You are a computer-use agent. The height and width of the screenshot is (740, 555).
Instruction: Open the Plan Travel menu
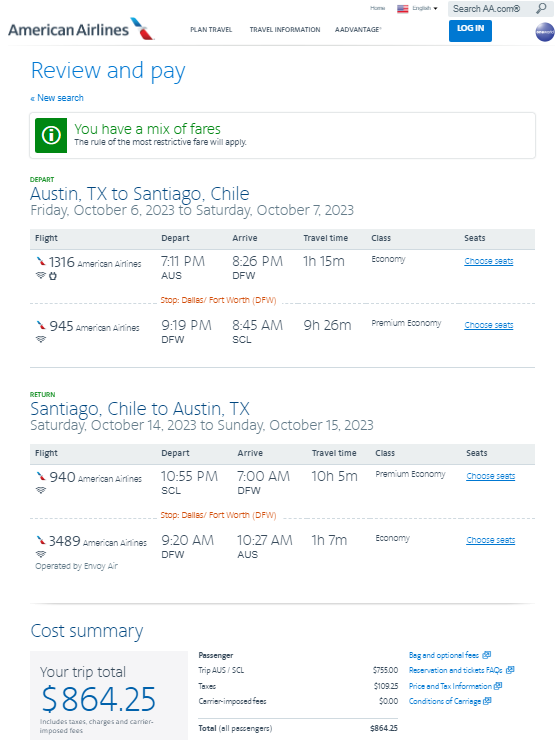pos(211,29)
